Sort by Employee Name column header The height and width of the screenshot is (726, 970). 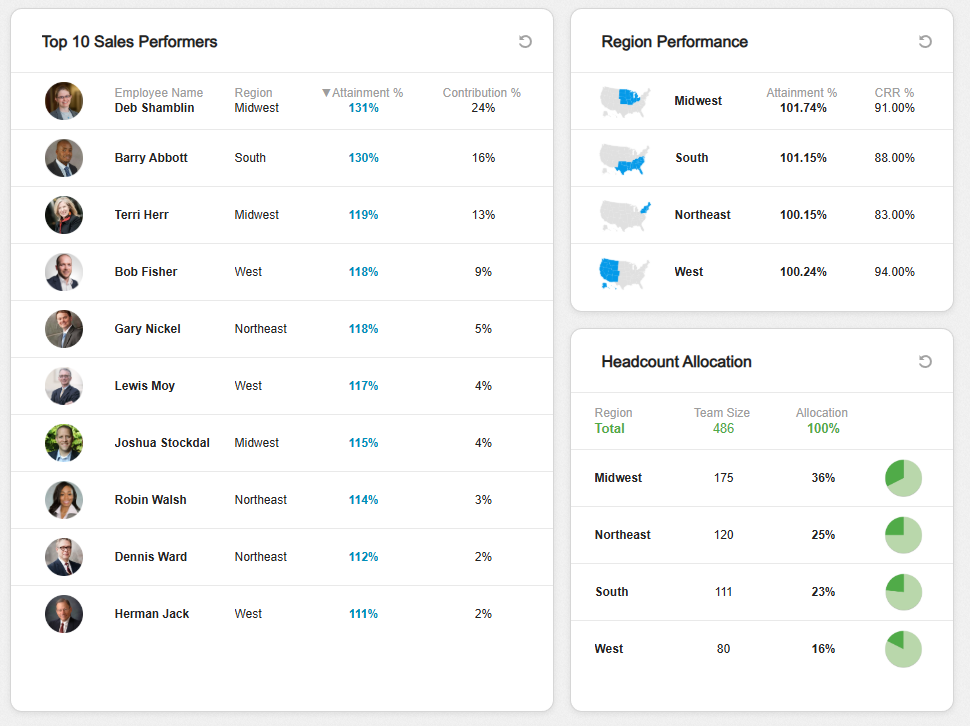click(158, 93)
